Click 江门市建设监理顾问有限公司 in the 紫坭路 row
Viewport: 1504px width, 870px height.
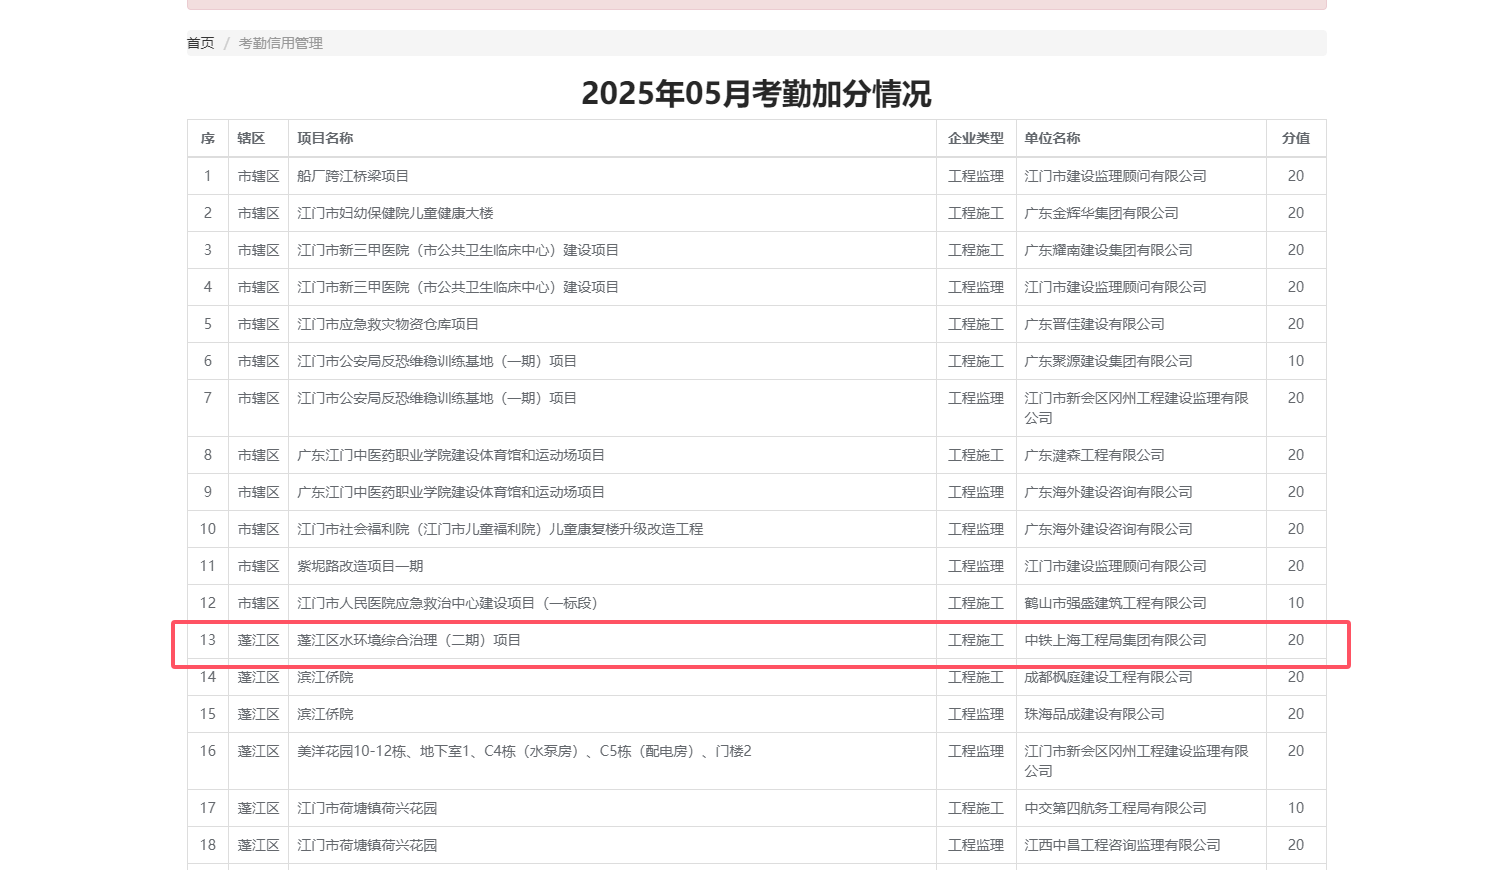1115,566
